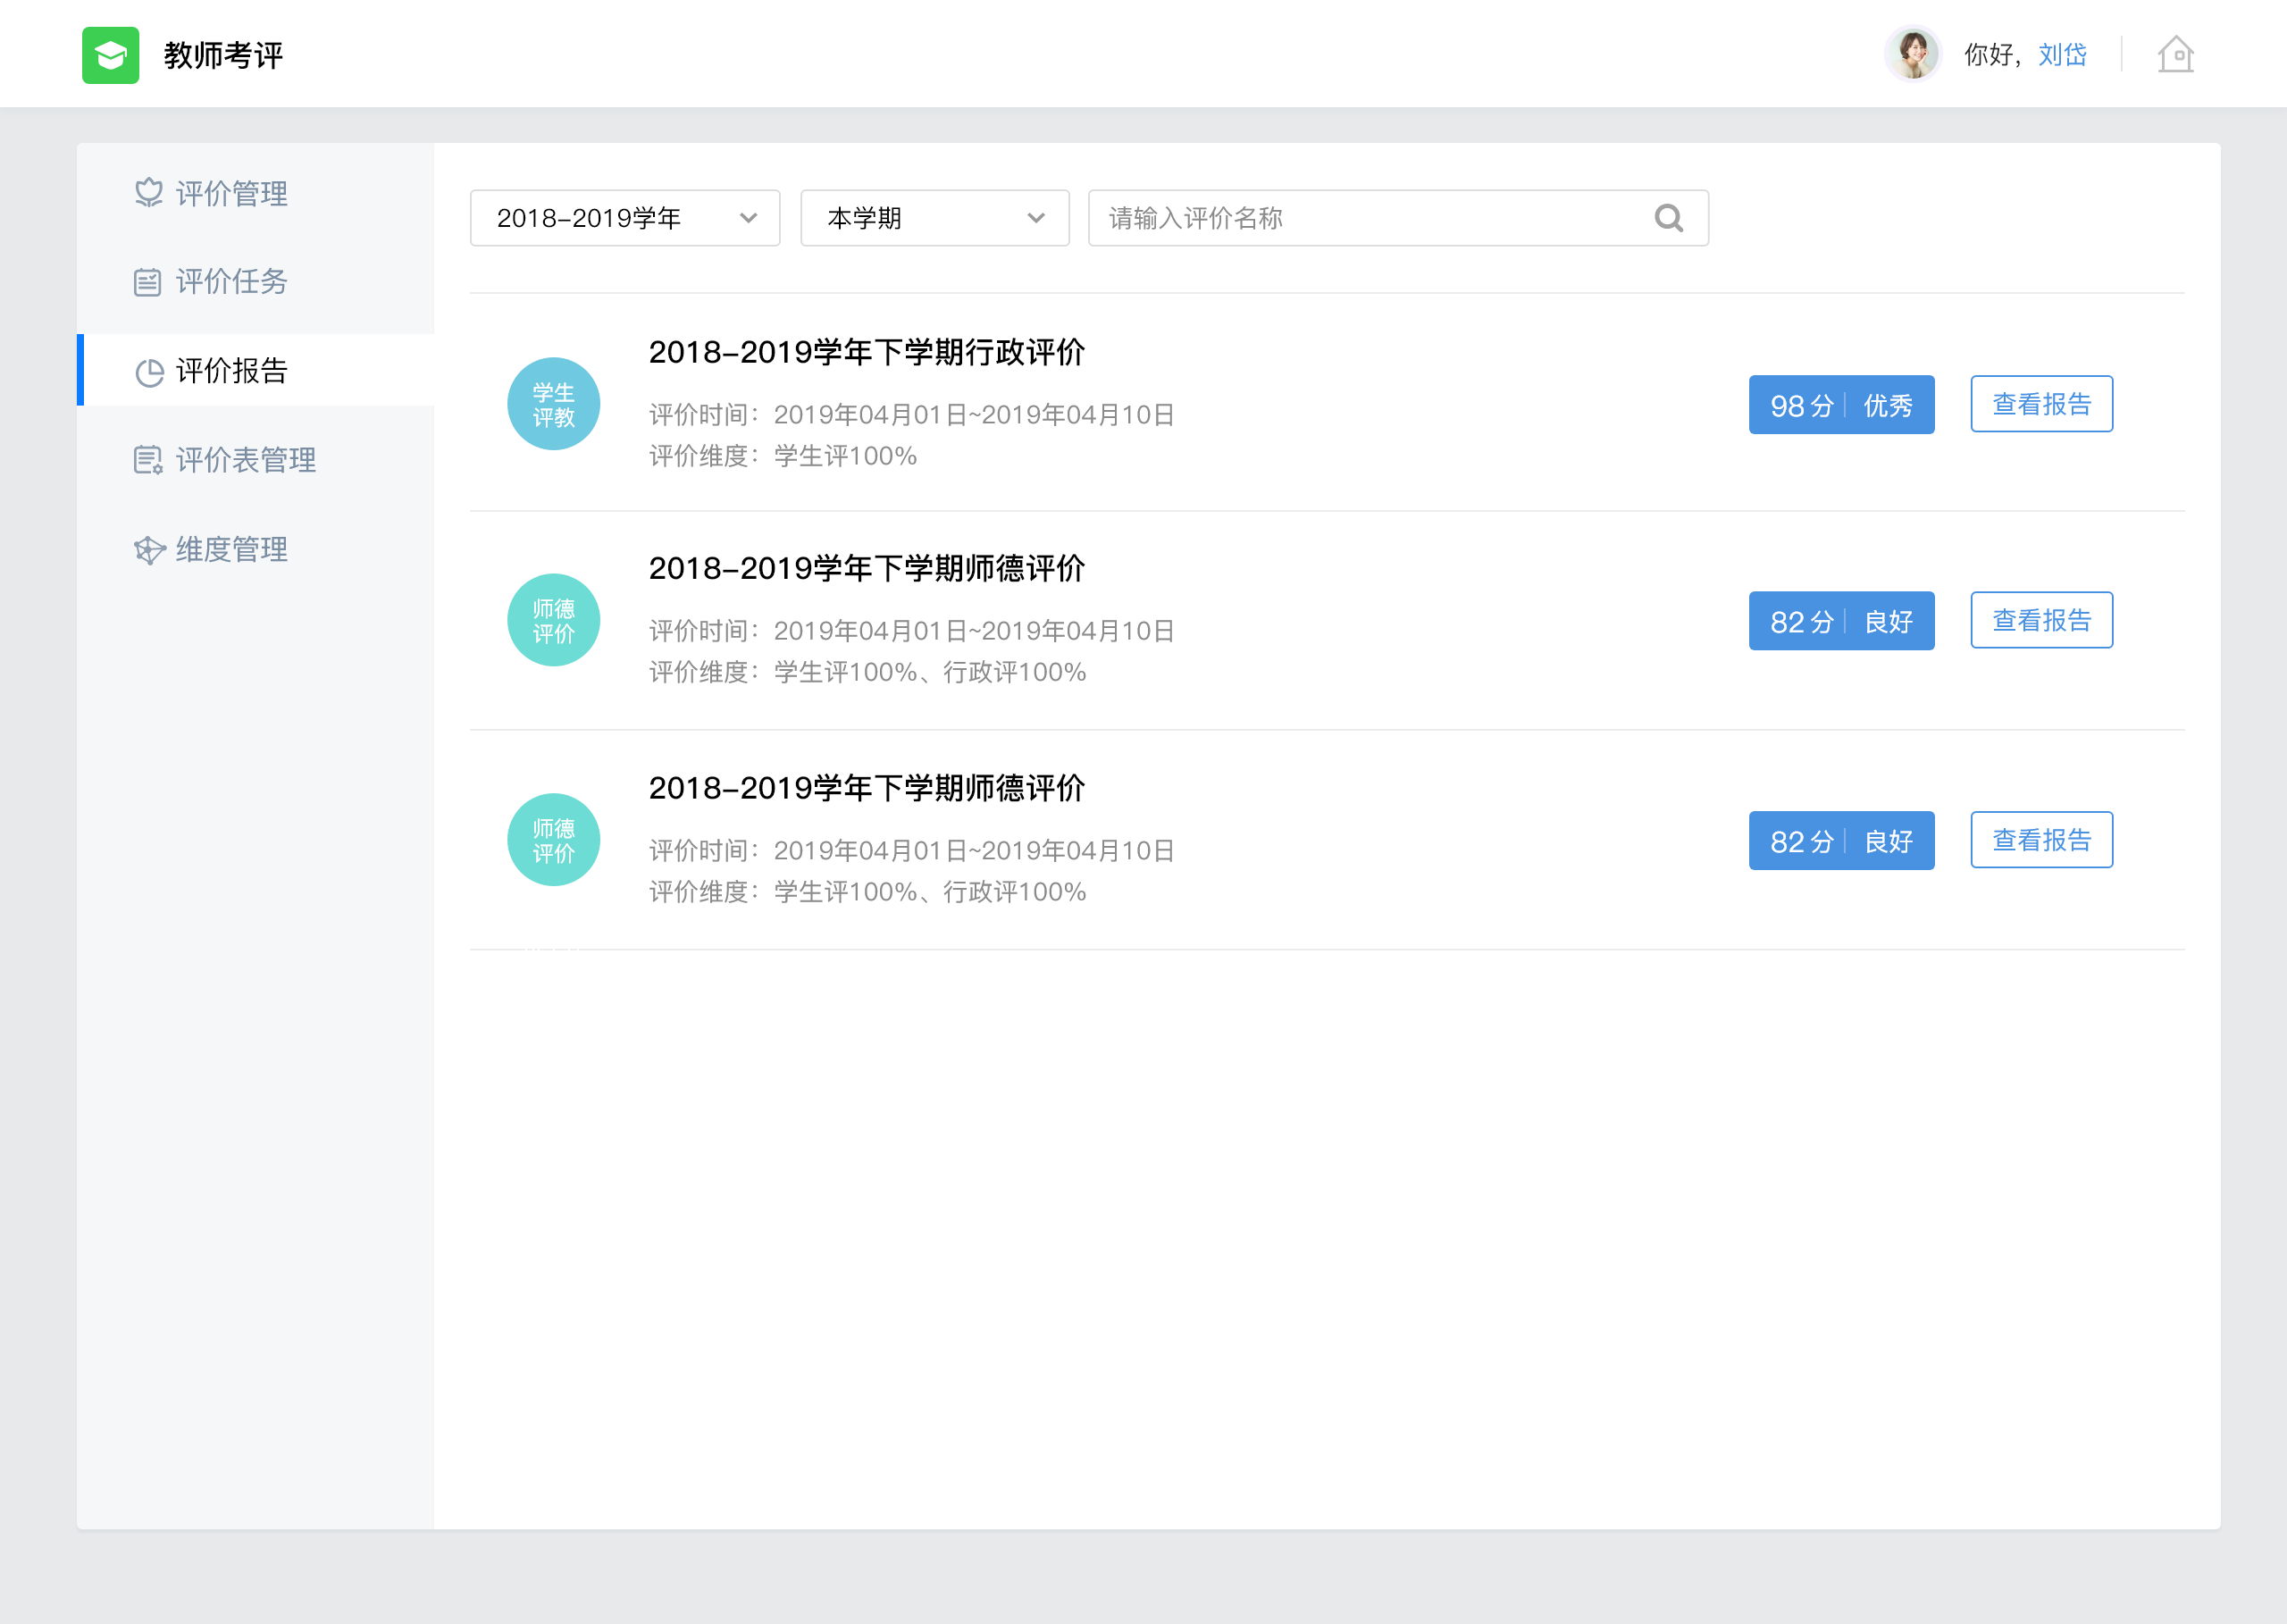Open 评价管理 in the sidebar
Screen dimensions: 2287x1624
point(231,193)
